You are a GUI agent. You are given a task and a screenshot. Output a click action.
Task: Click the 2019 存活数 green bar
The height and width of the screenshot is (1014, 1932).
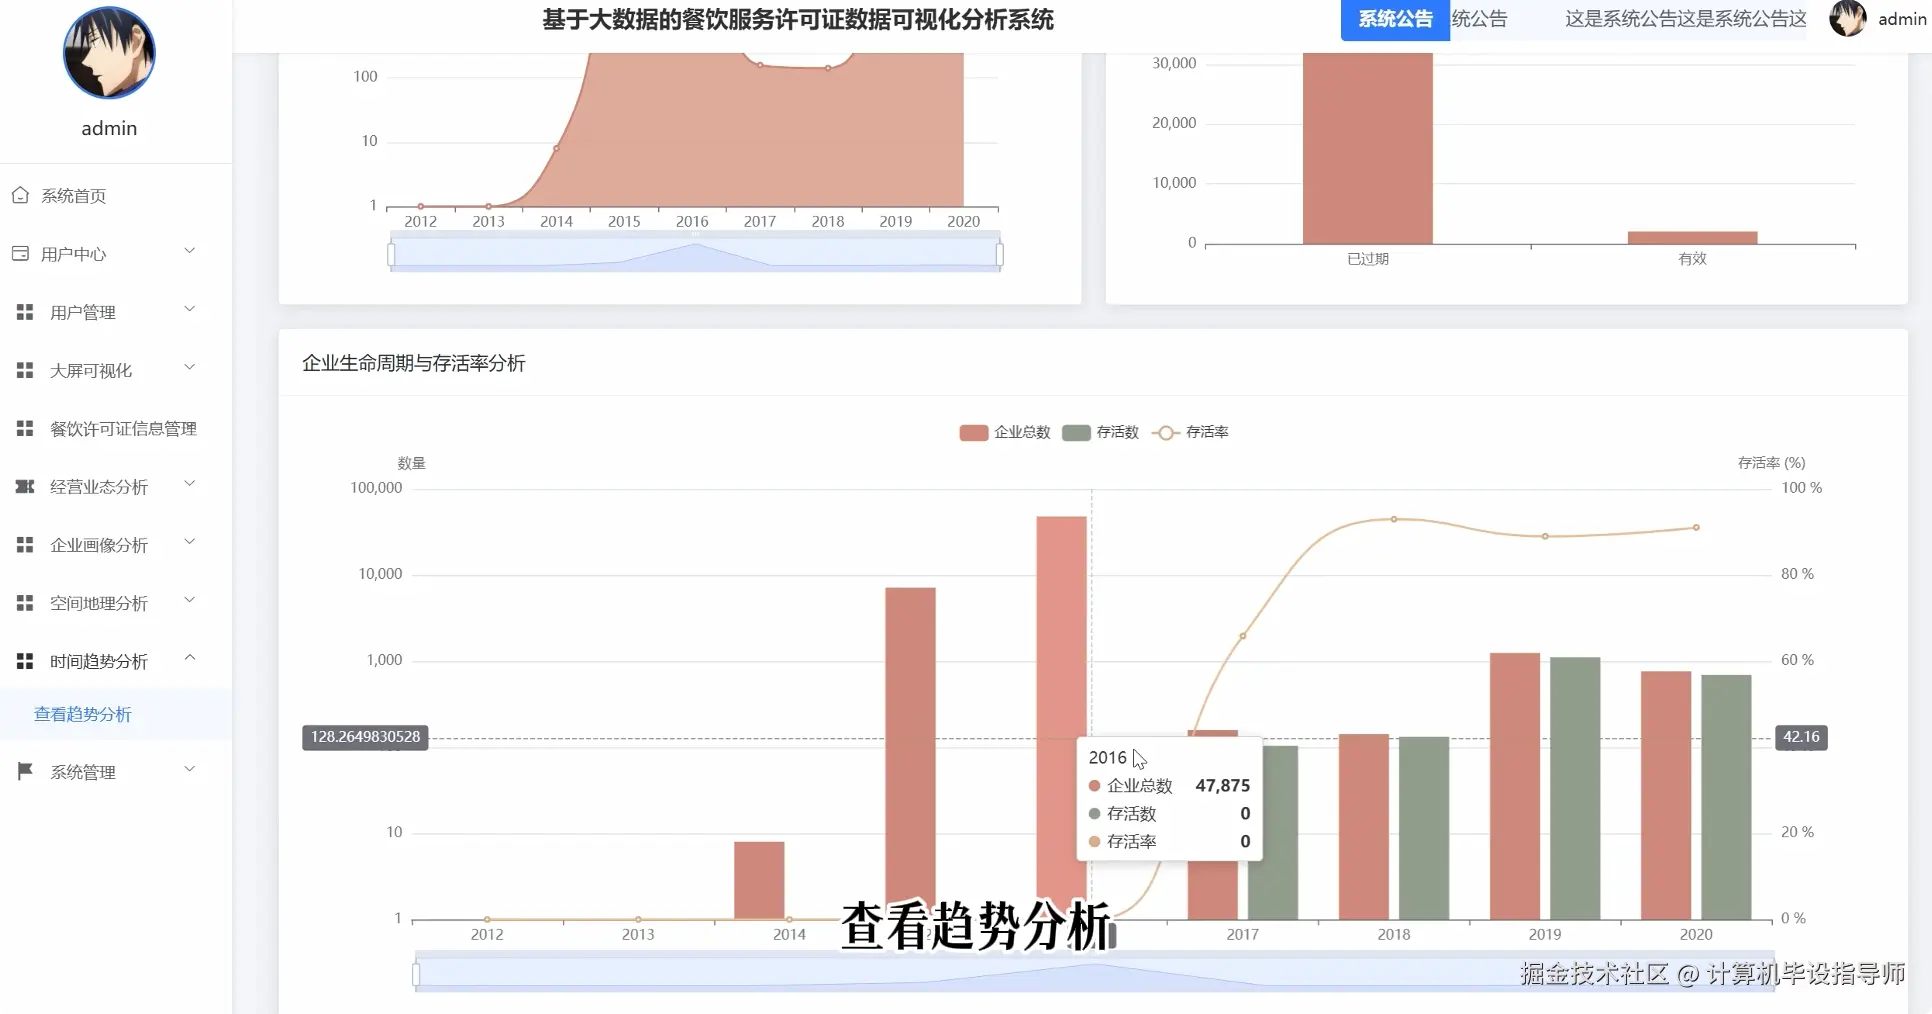click(x=1575, y=788)
